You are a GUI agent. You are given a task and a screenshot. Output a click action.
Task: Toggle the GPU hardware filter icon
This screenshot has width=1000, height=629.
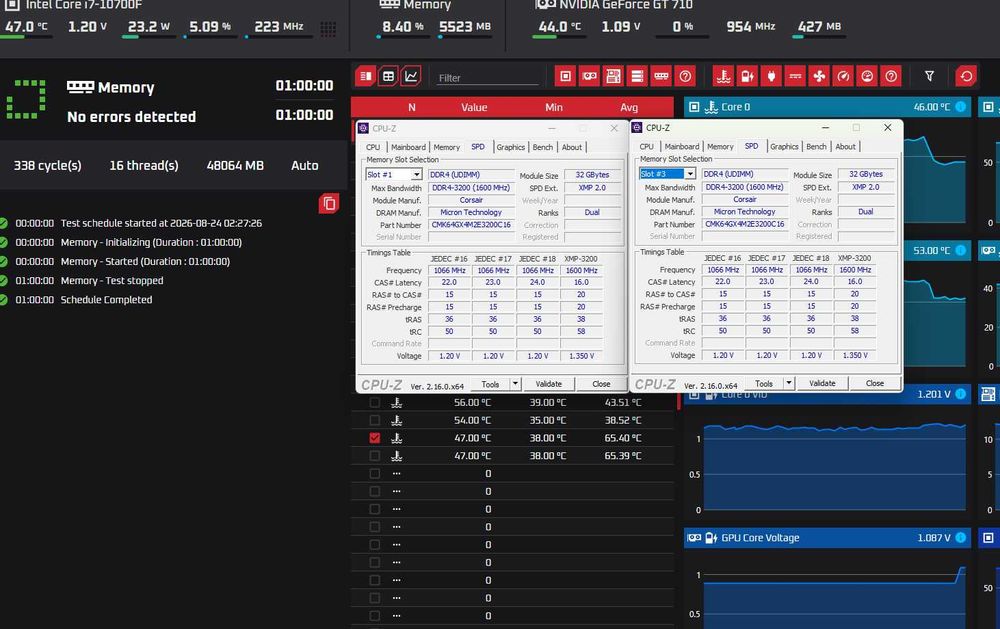point(589,77)
